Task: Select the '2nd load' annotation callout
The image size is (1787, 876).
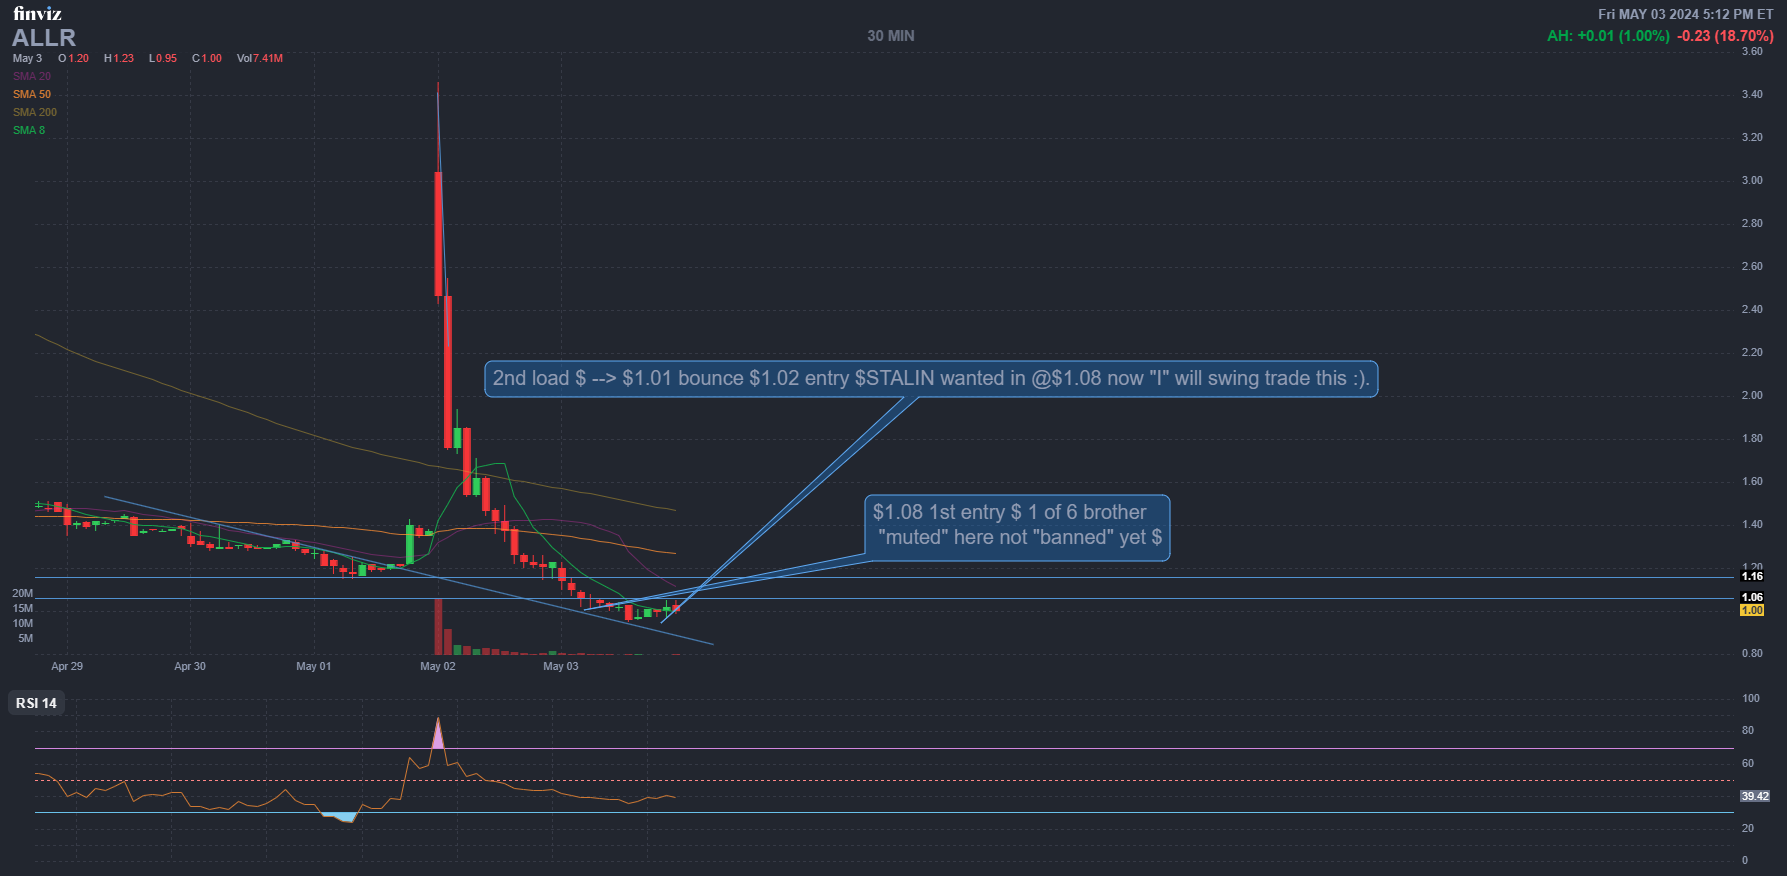Action: (x=930, y=379)
